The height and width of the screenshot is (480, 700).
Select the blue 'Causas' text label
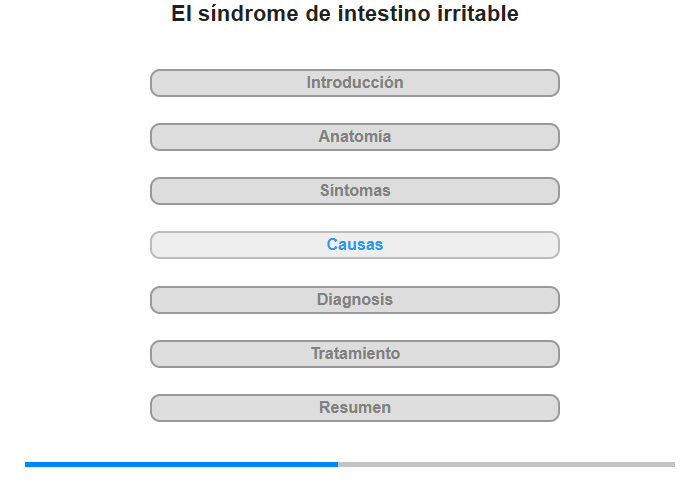pyautogui.click(x=354, y=245)
